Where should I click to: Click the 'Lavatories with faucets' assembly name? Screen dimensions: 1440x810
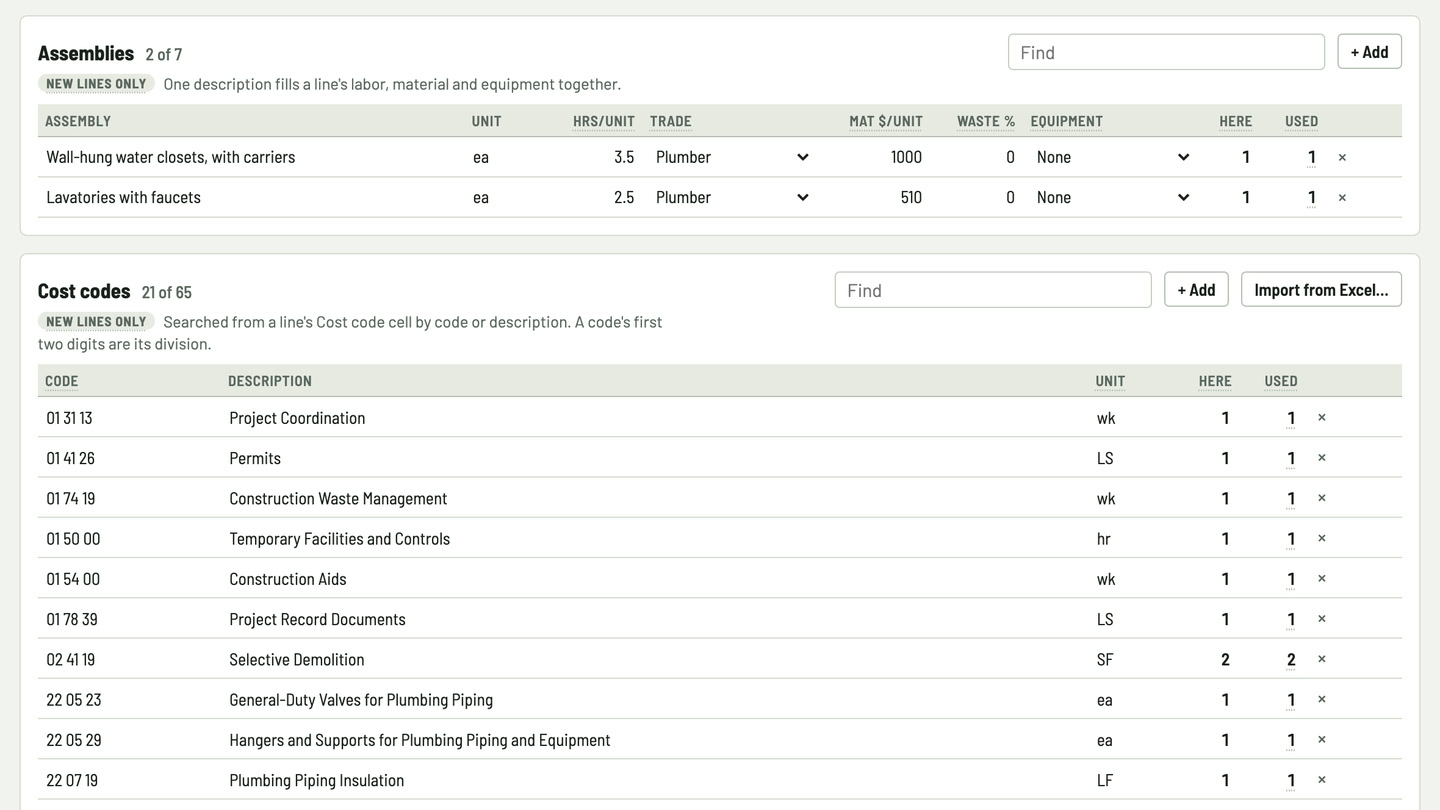124,197
